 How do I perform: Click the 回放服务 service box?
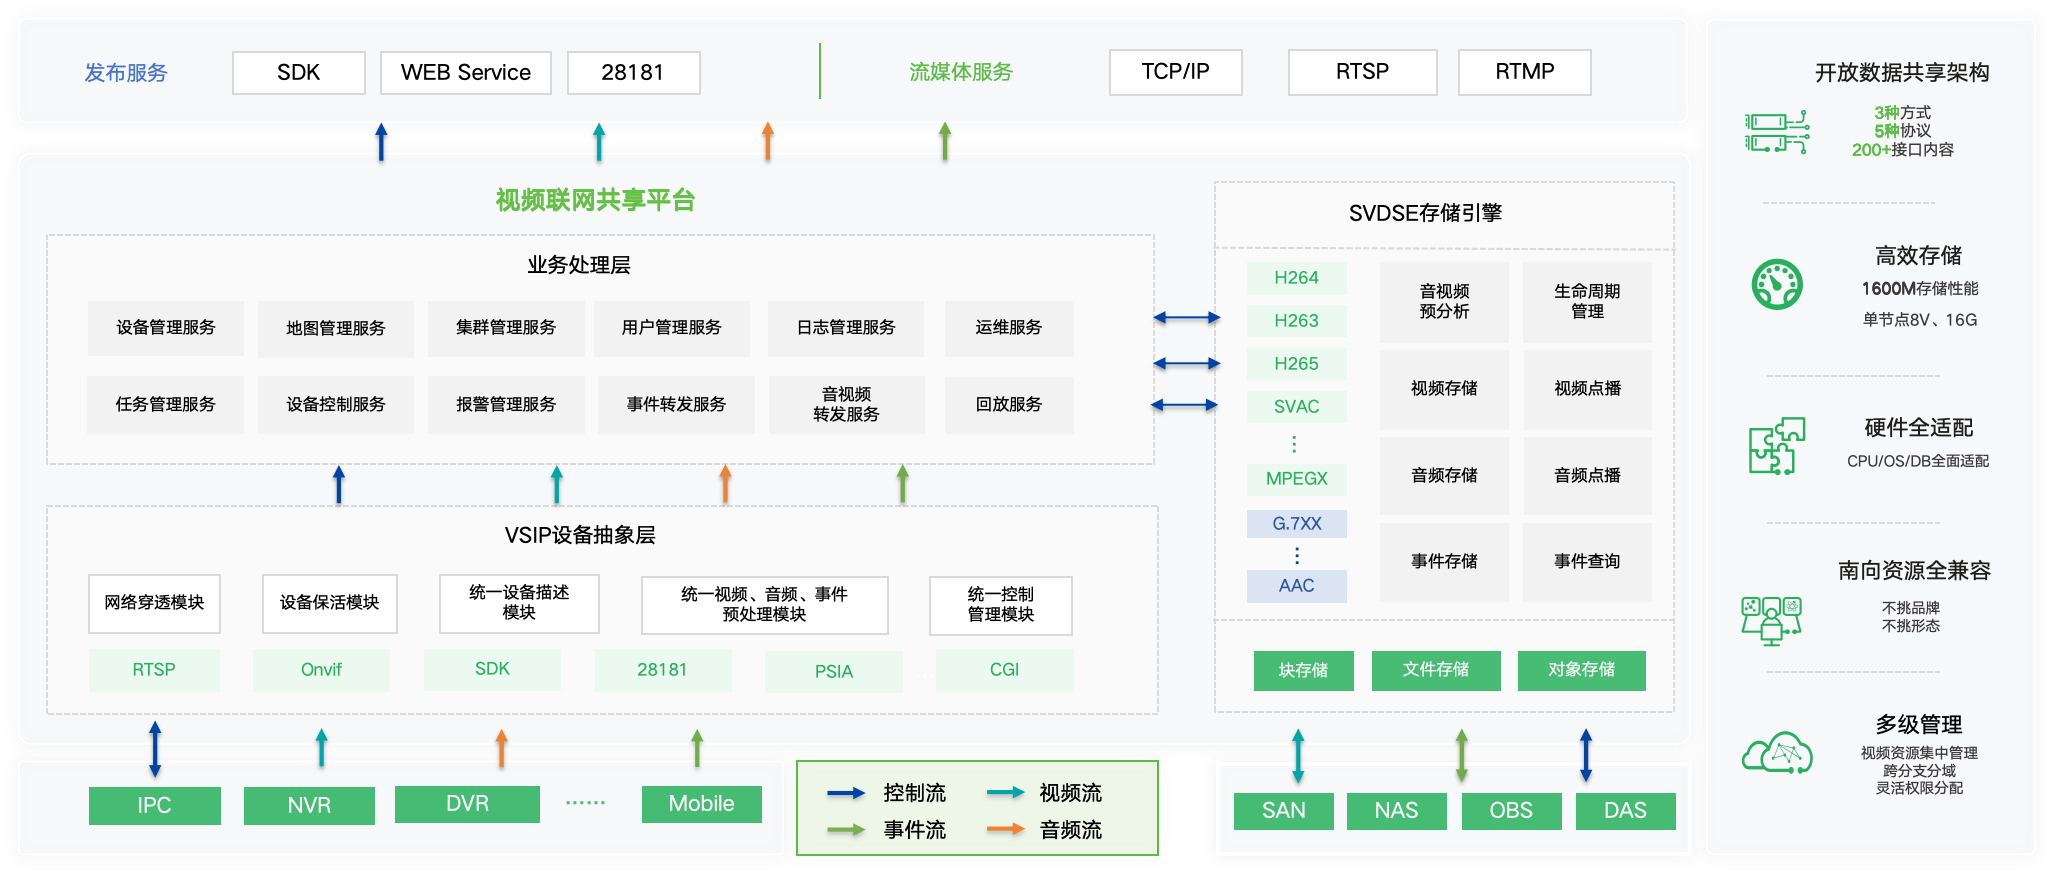coord(1008,404)
